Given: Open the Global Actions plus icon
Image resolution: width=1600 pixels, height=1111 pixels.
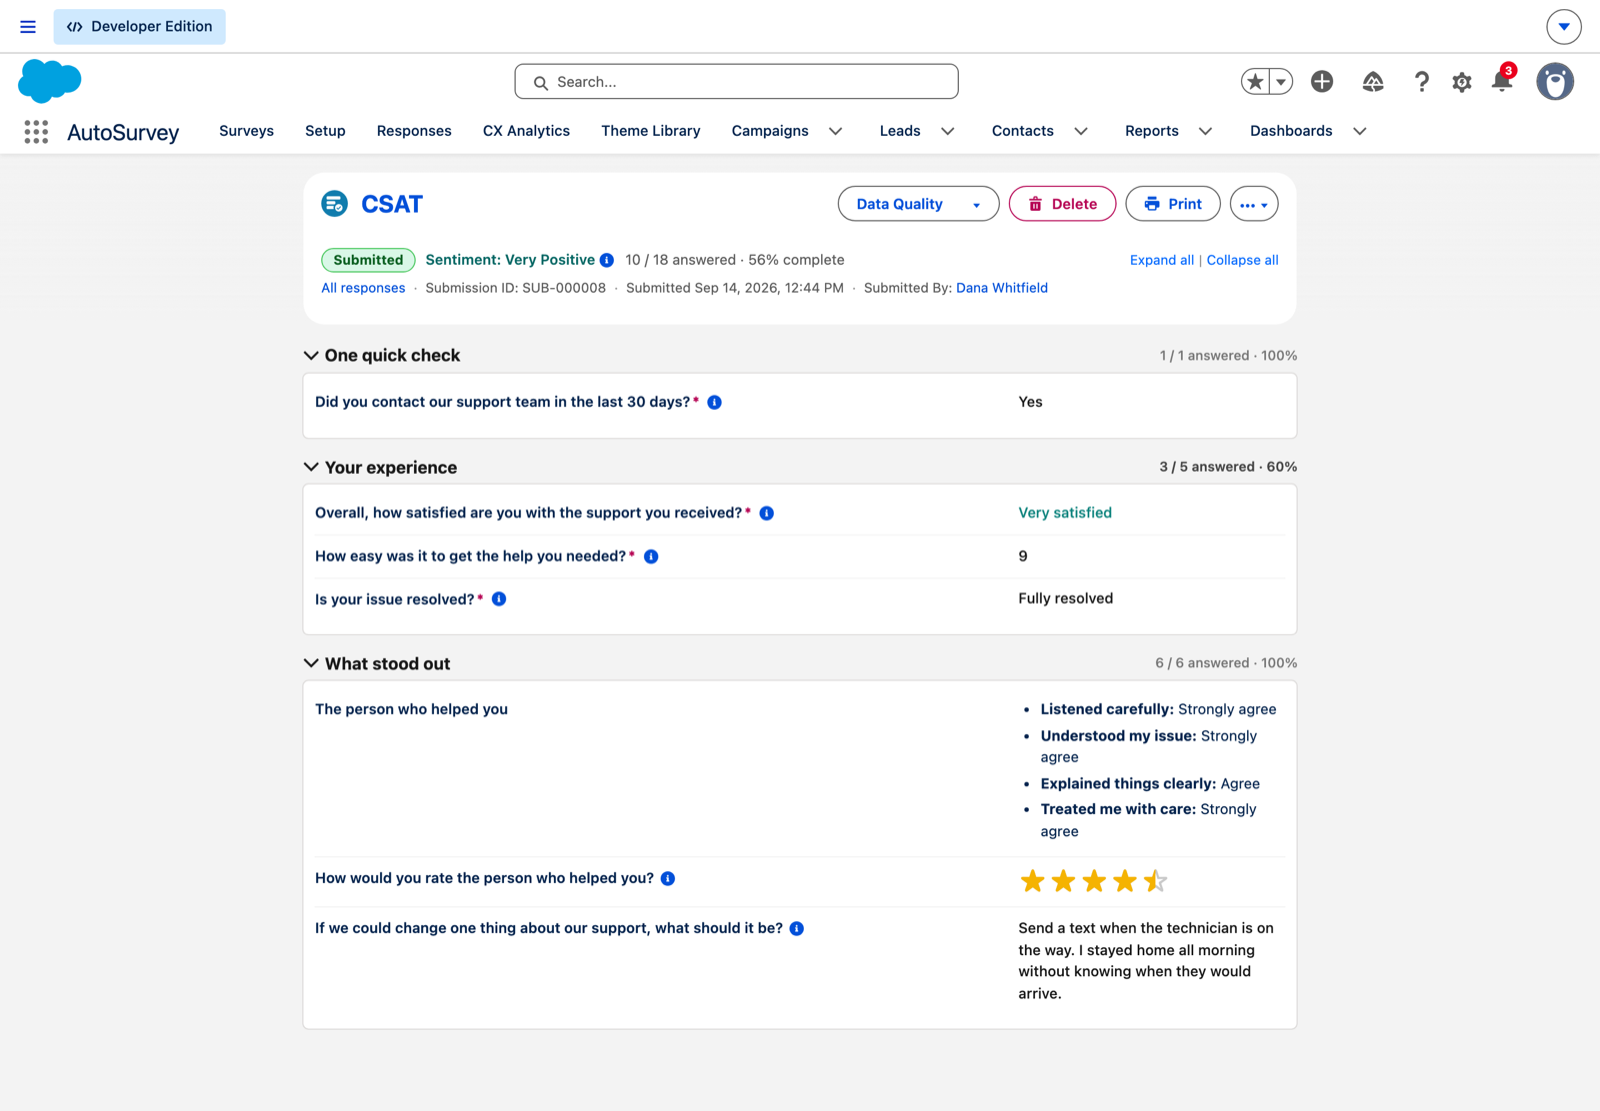Looking at the screenshot, I should pos(1322,82).
